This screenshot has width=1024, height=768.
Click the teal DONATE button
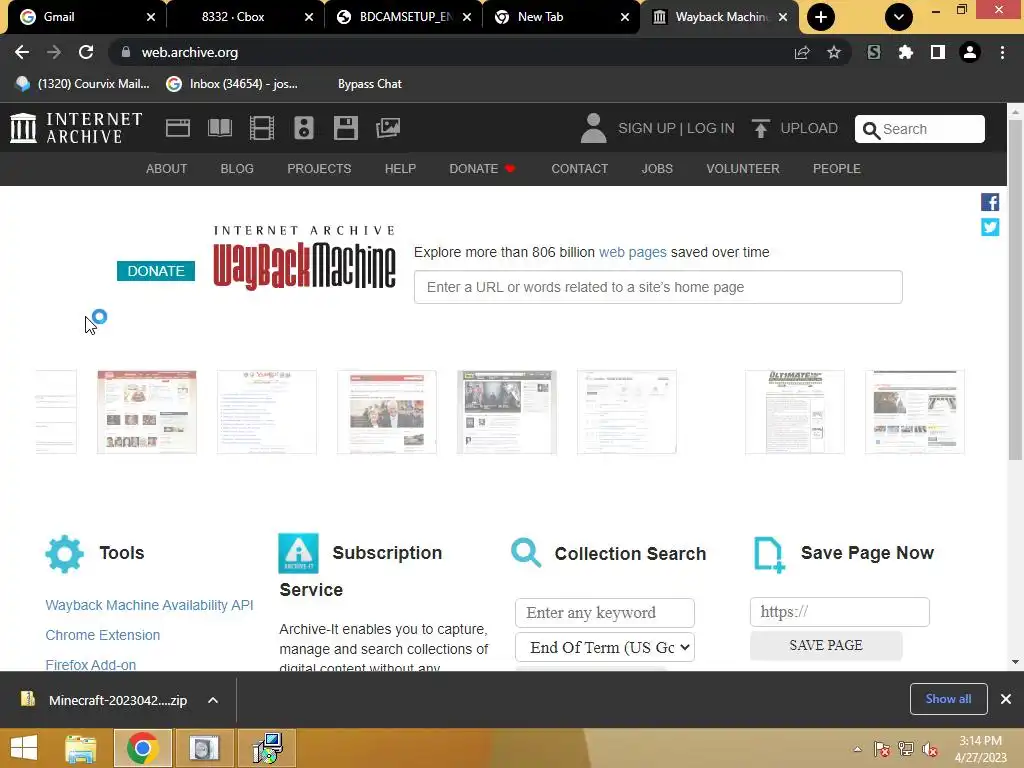tap(156, 270)
